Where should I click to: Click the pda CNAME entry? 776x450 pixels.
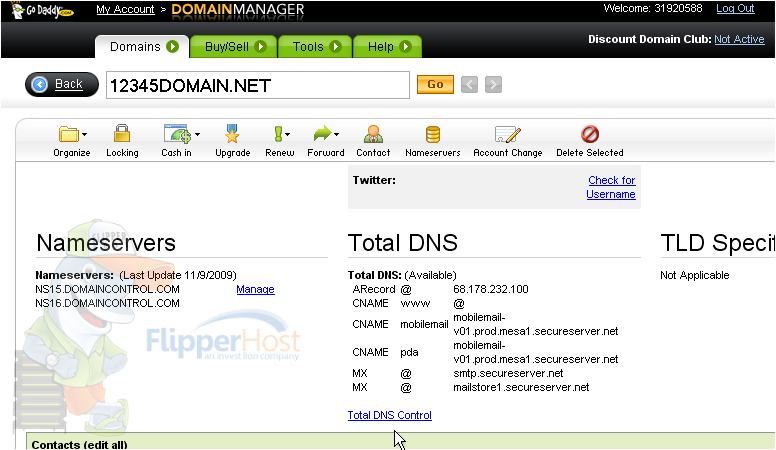coord(409,352)
